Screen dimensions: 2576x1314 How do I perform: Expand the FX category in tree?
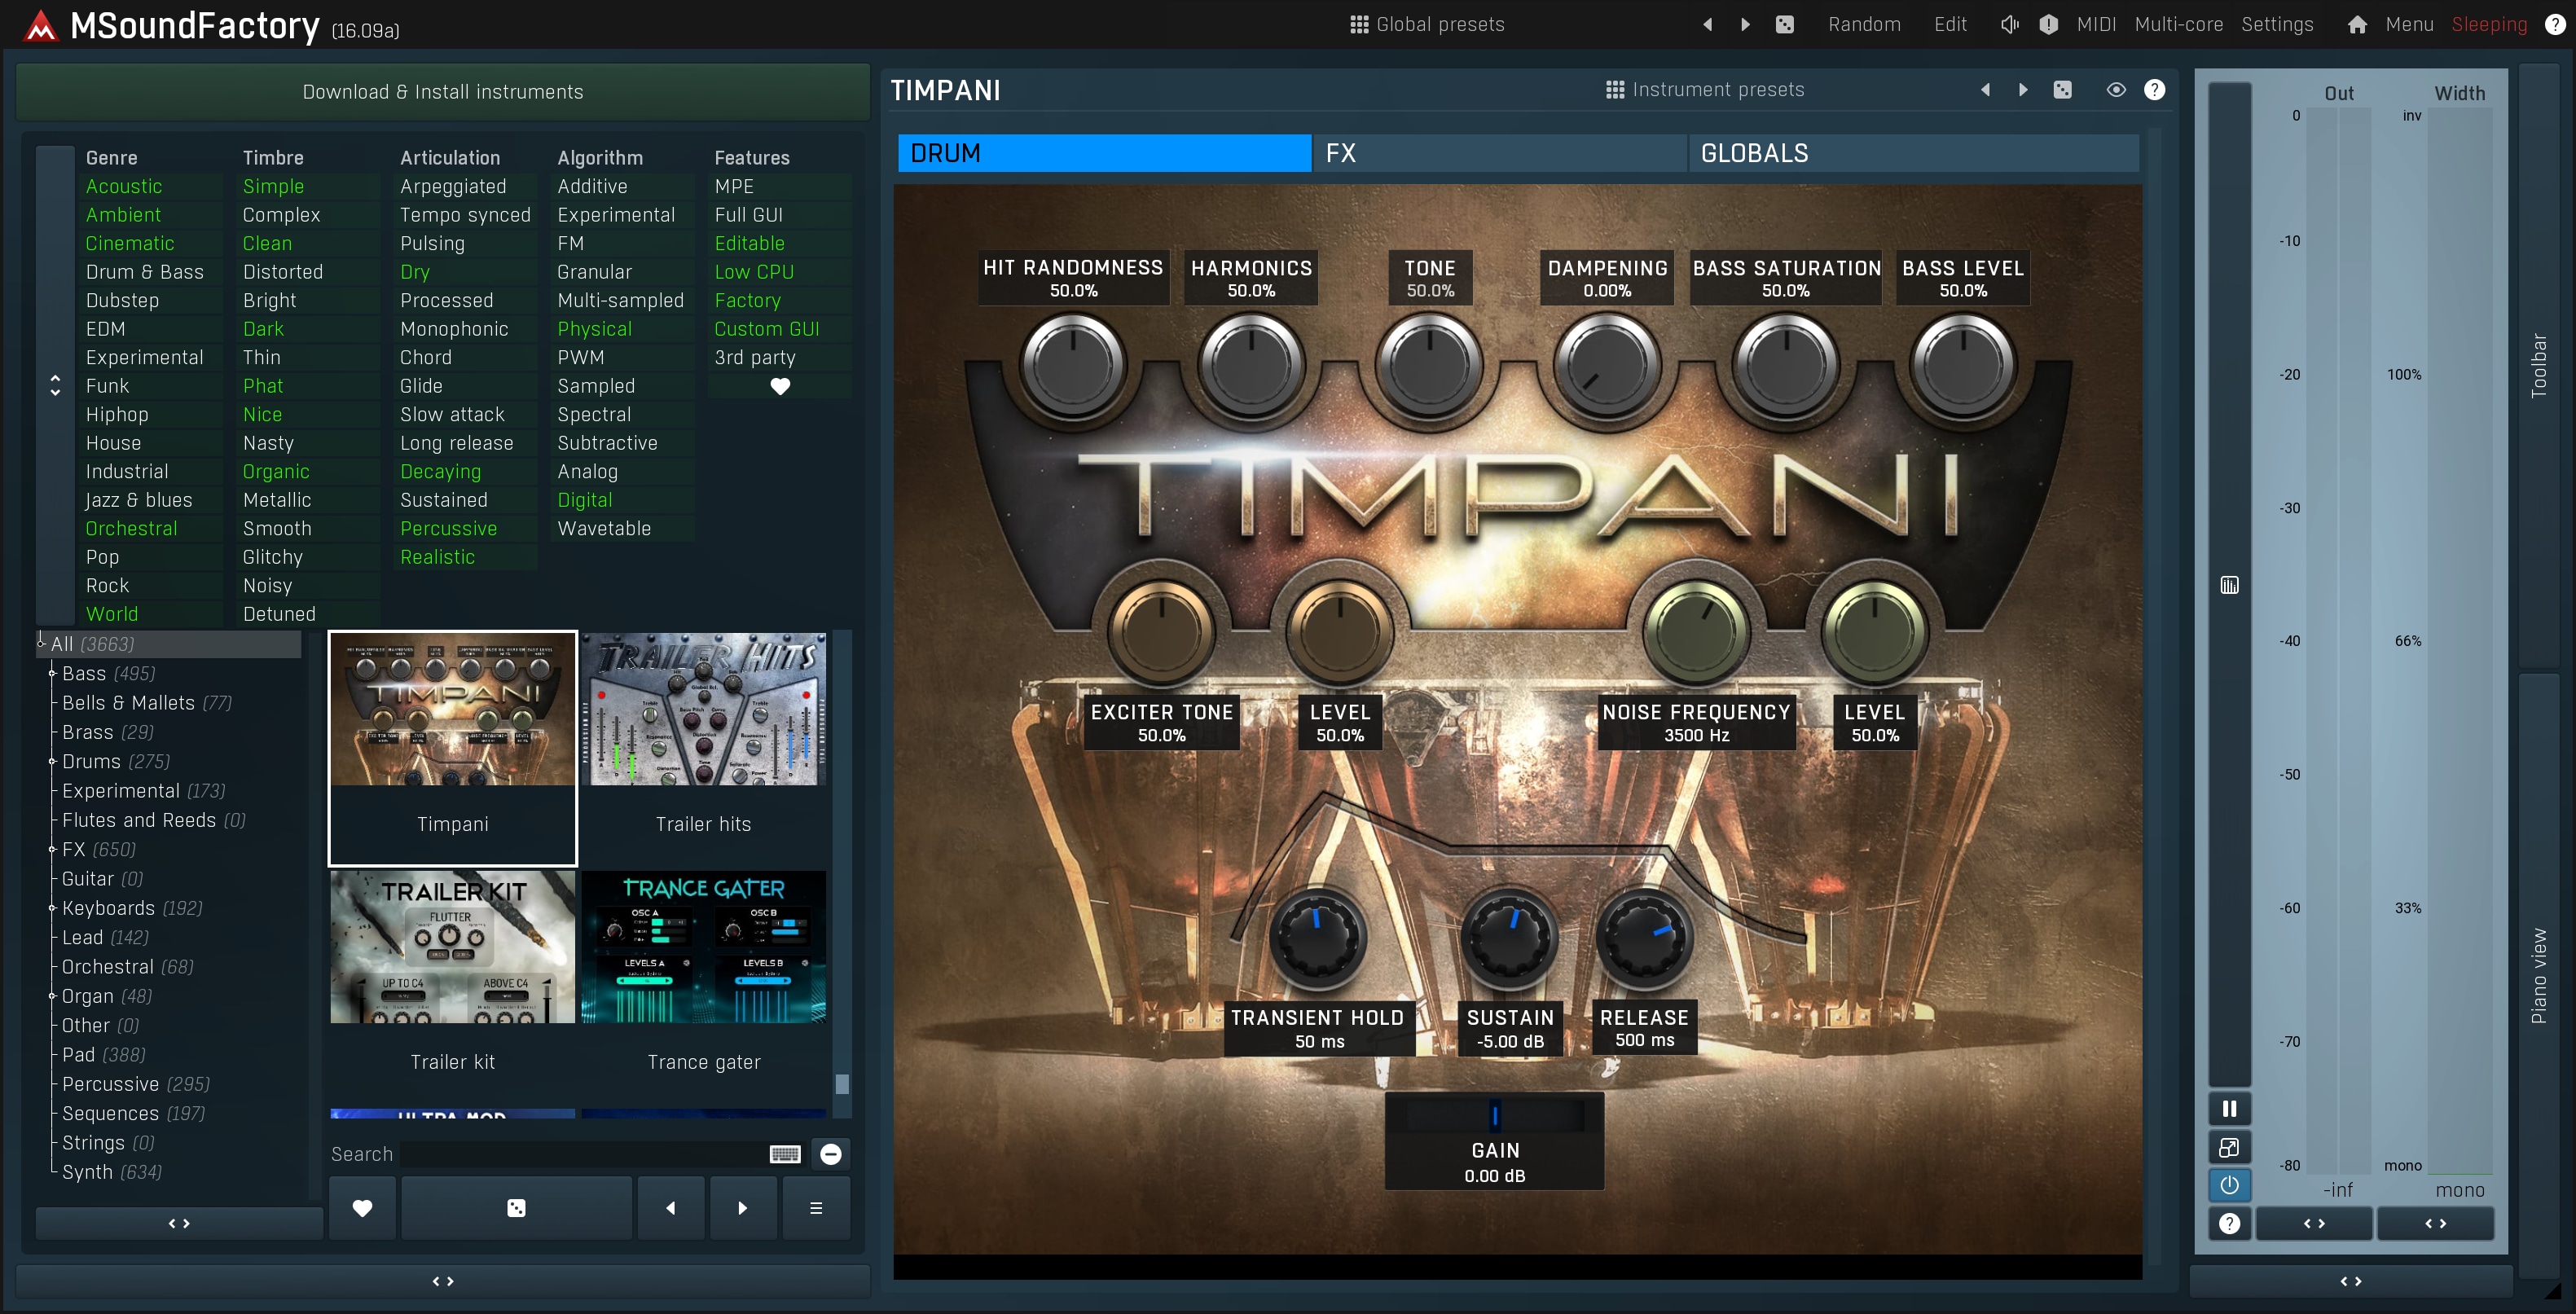click(x=53, y=849)
